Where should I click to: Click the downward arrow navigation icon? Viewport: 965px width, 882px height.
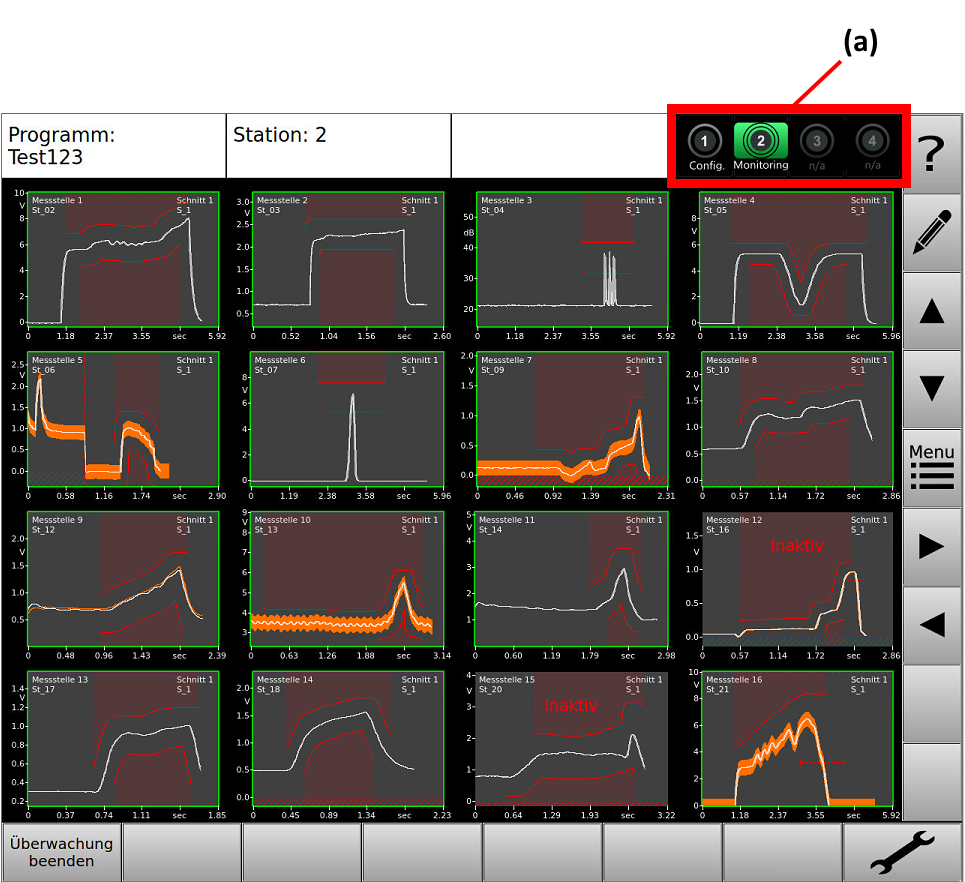[x=932, y=388]
